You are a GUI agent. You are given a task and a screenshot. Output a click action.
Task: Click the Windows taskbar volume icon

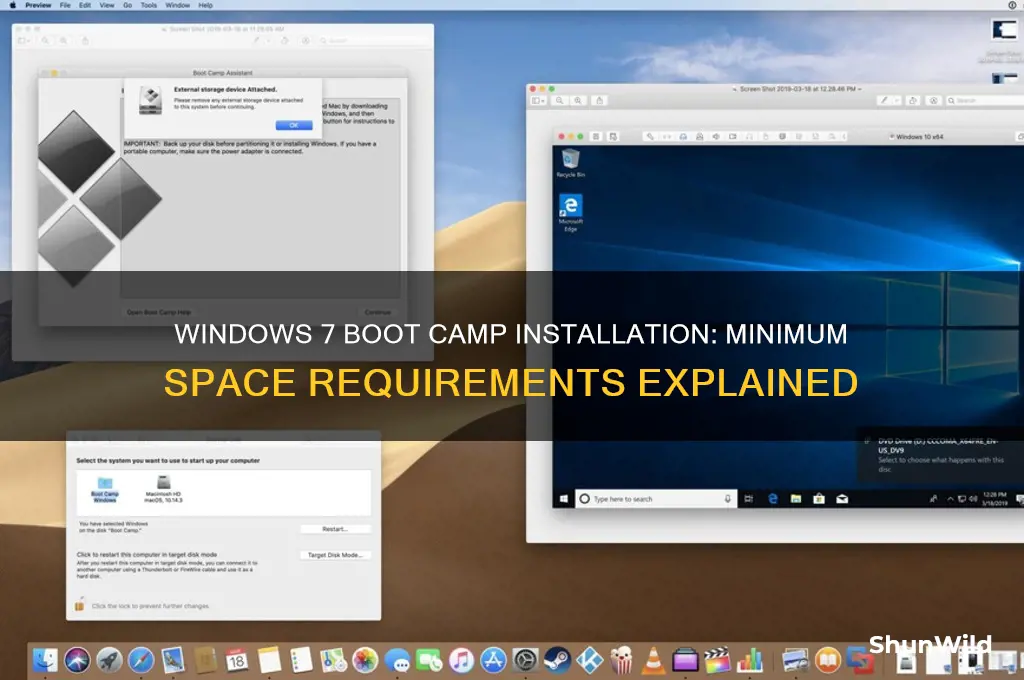[x=973, y=499]
